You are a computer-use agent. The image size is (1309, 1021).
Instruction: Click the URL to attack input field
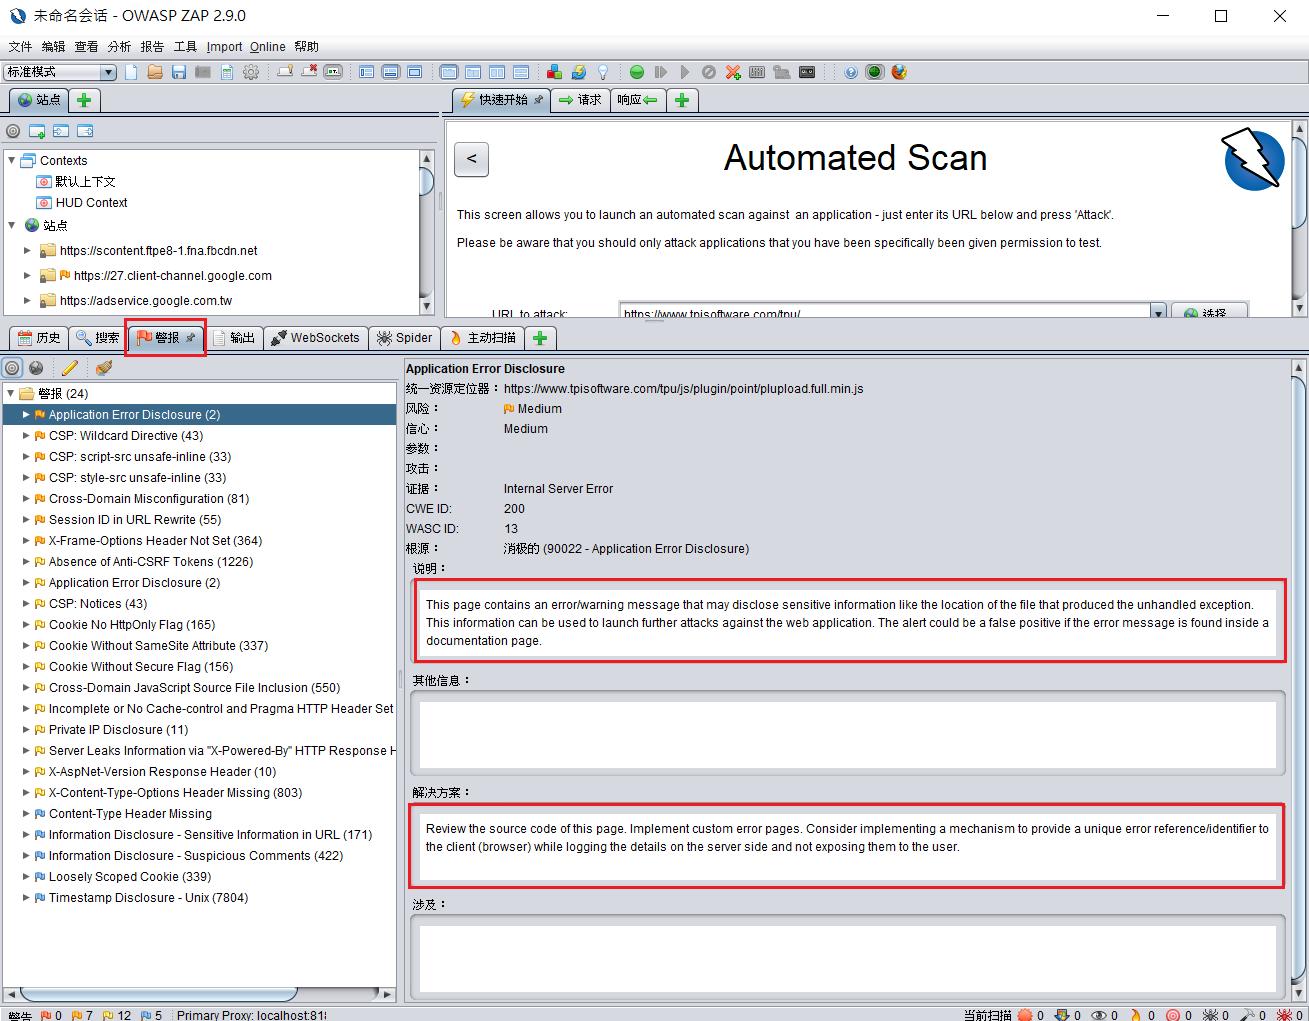click(x=885, y=311)
